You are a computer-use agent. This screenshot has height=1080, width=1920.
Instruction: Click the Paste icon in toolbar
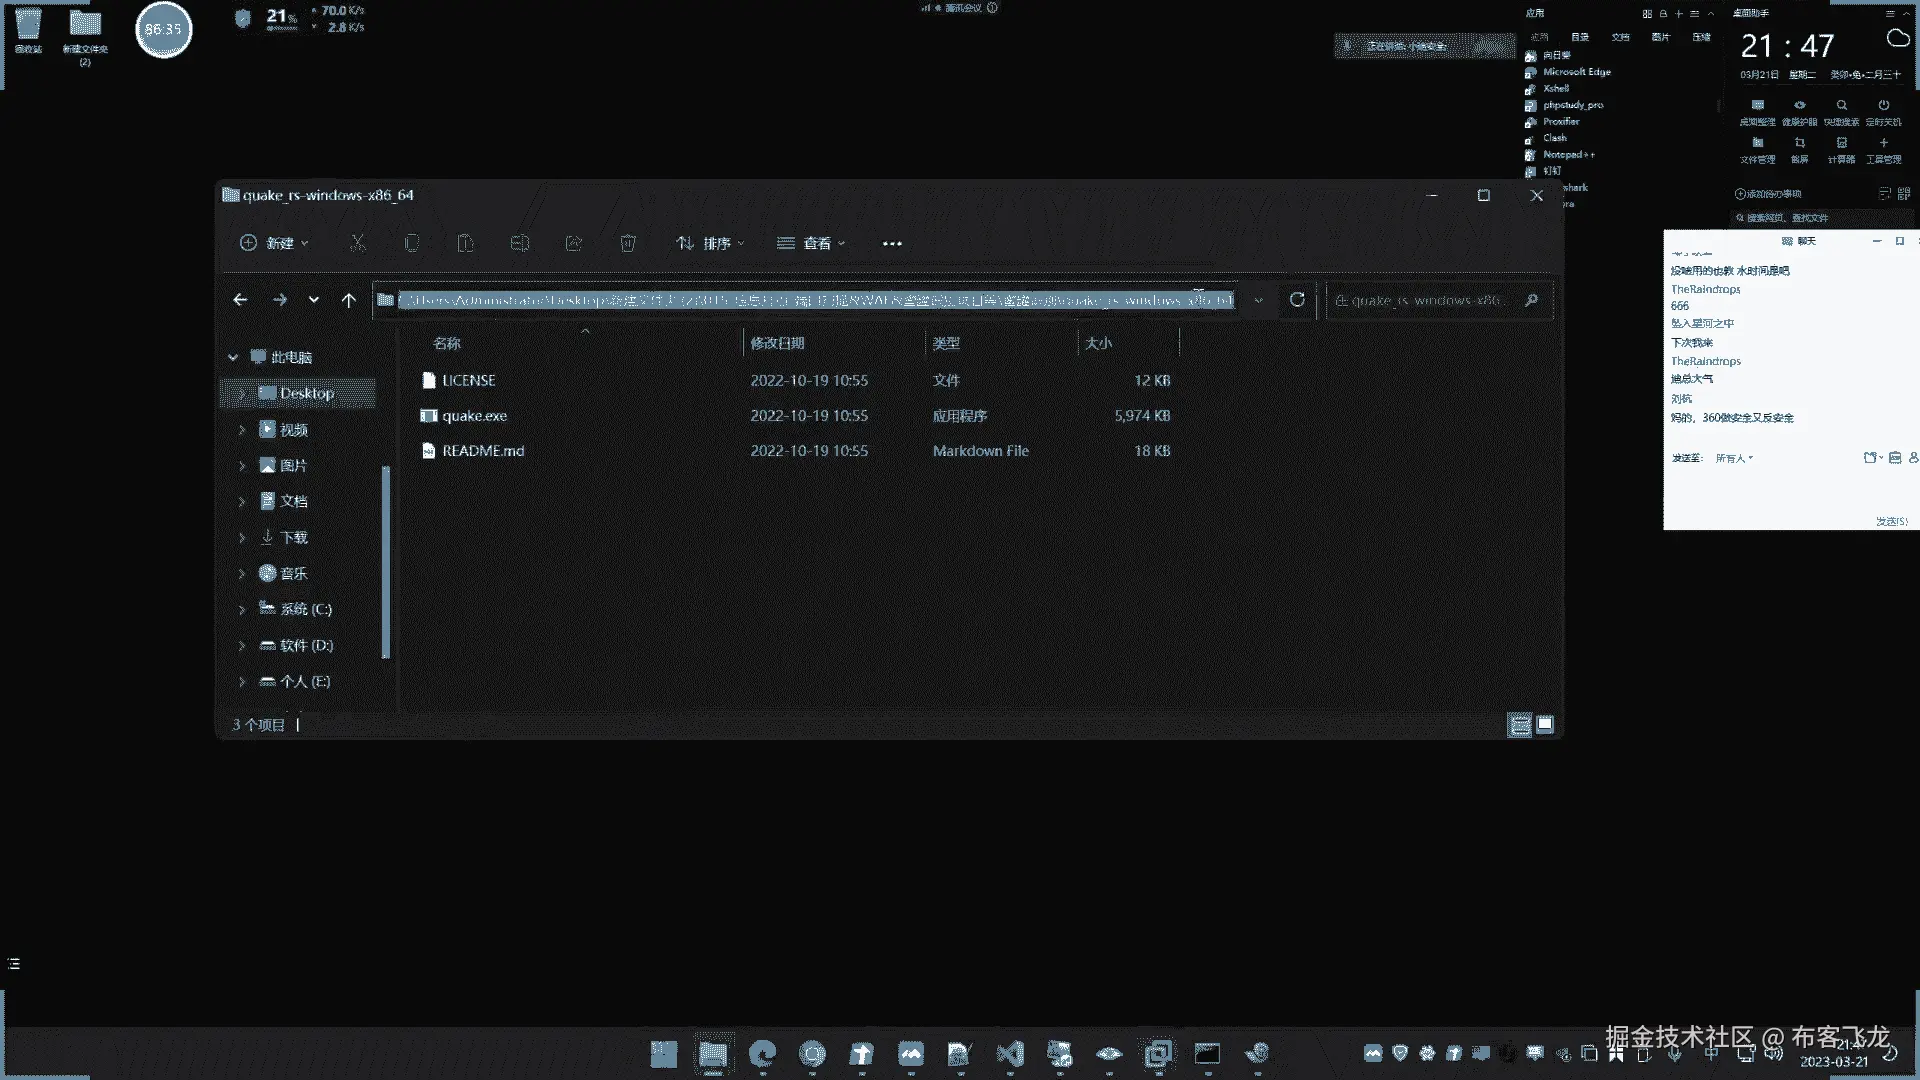[x=465, y=243]
